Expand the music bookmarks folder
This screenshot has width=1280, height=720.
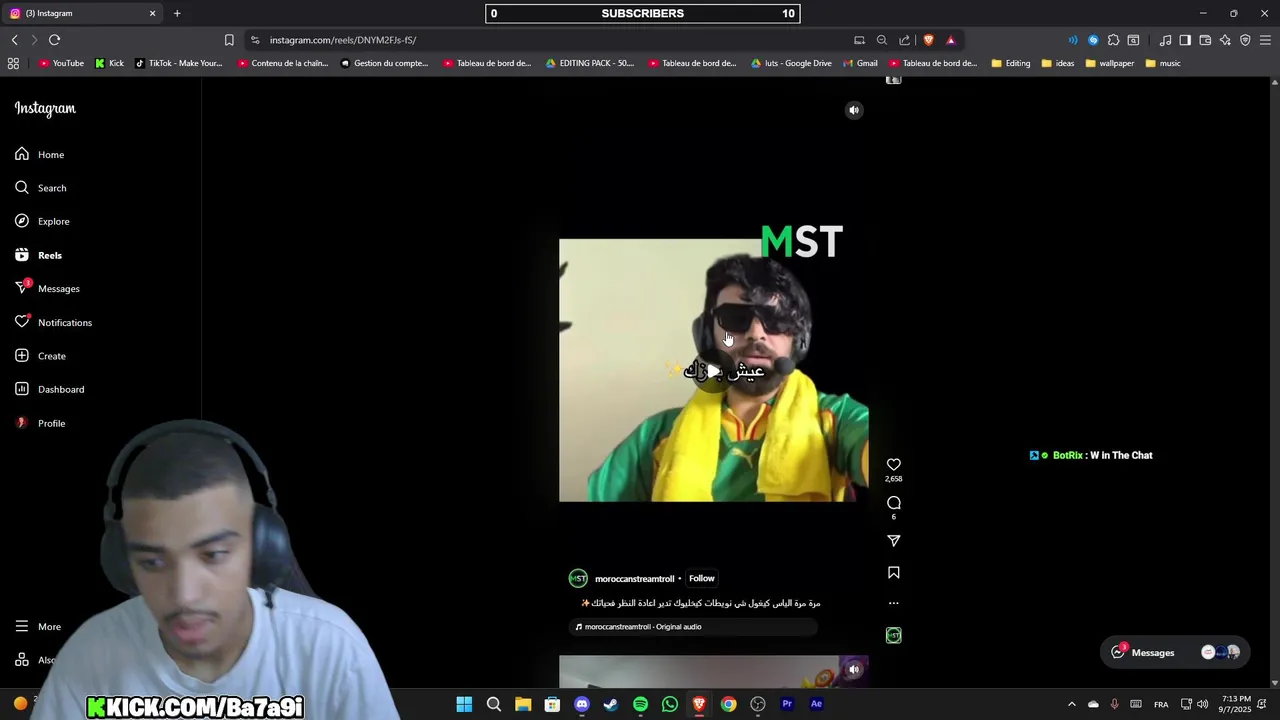pyautogui.click(x=1163, y=63)
